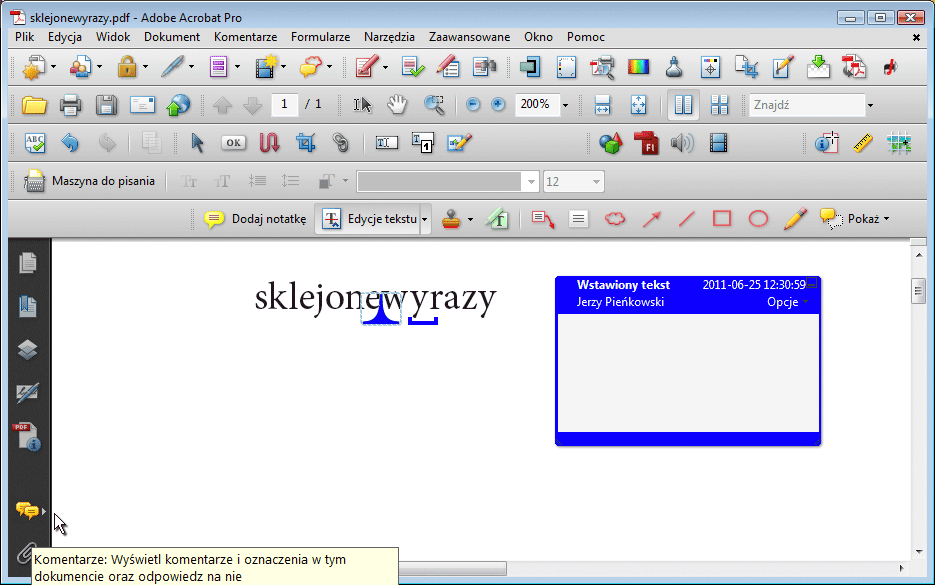Open the Opcje dropdown in the comment popup
Screen dimensions: 935x585
786,300
